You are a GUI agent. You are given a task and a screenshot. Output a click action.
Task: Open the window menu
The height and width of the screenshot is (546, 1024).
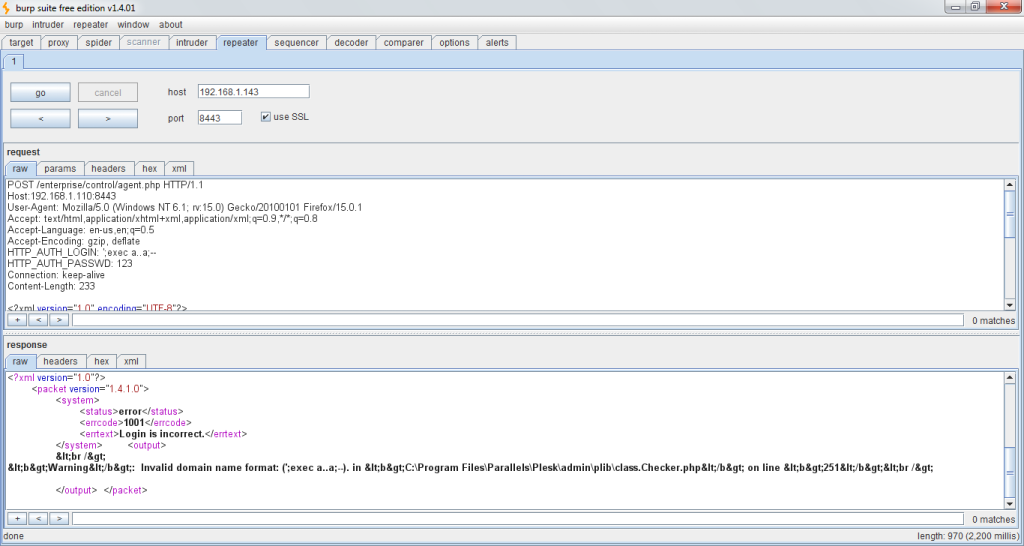[133, 25]
